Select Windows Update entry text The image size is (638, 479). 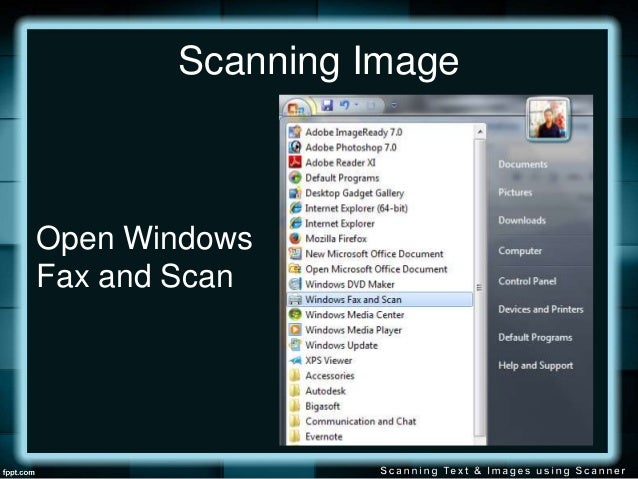click(x=341, y=345)
